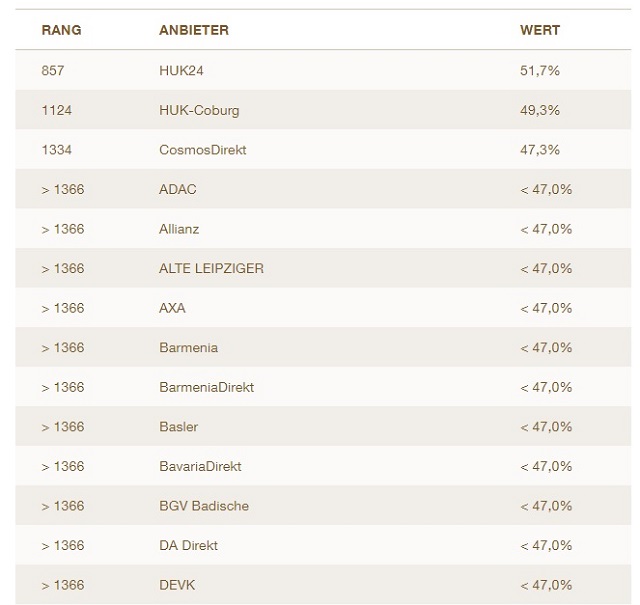The width and height of the screenshot is (640, 605).
Task: Open the BGV Badische entry
Action: click(x=204, y=506)
